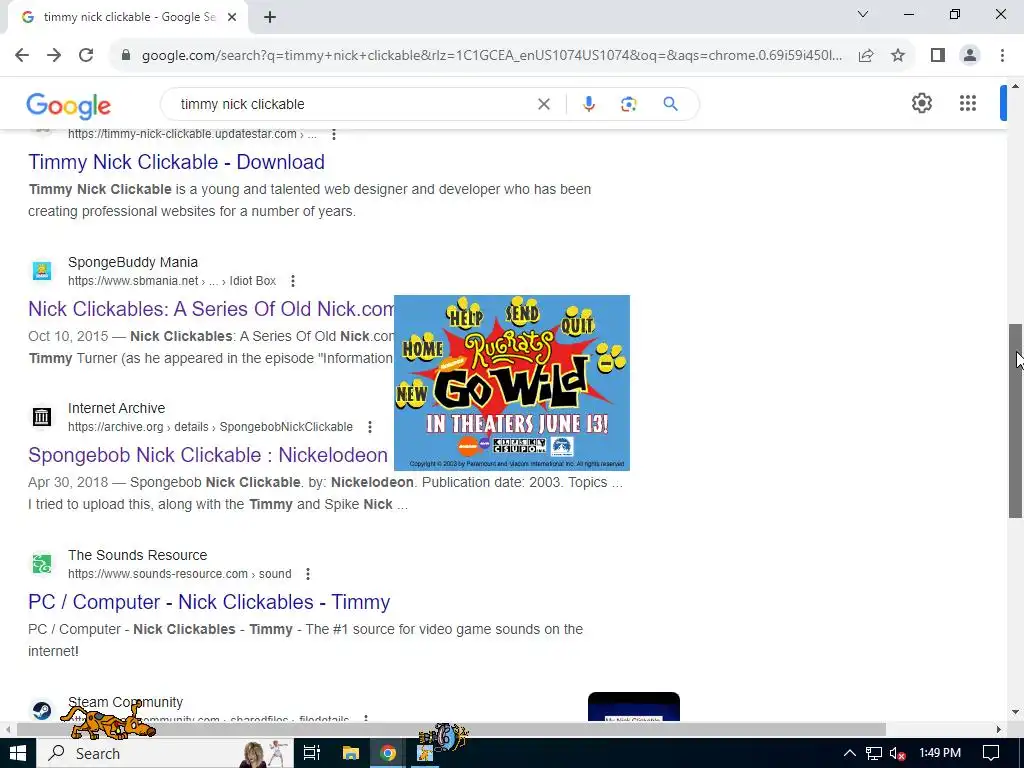Open Spongebob Nick Clickable : Nickelodeon result
Screen dimensions: 1024x768
pos(208,455)
